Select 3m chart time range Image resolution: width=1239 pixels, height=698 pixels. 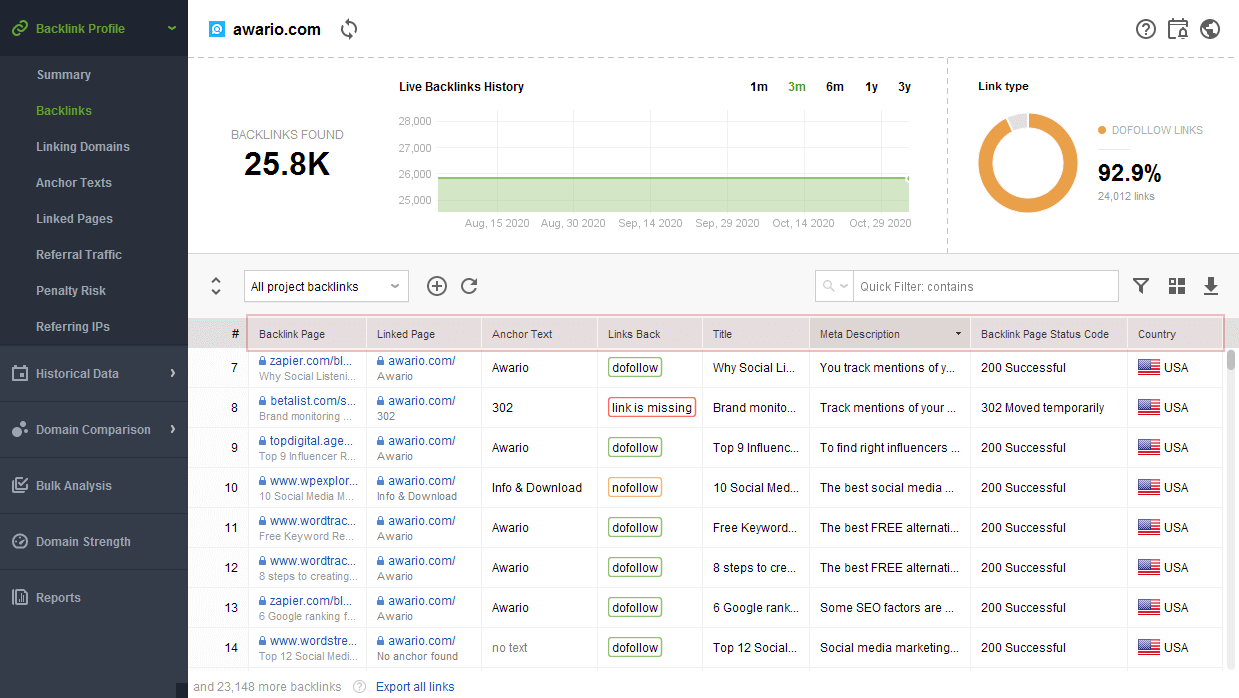tap(797, 87)
